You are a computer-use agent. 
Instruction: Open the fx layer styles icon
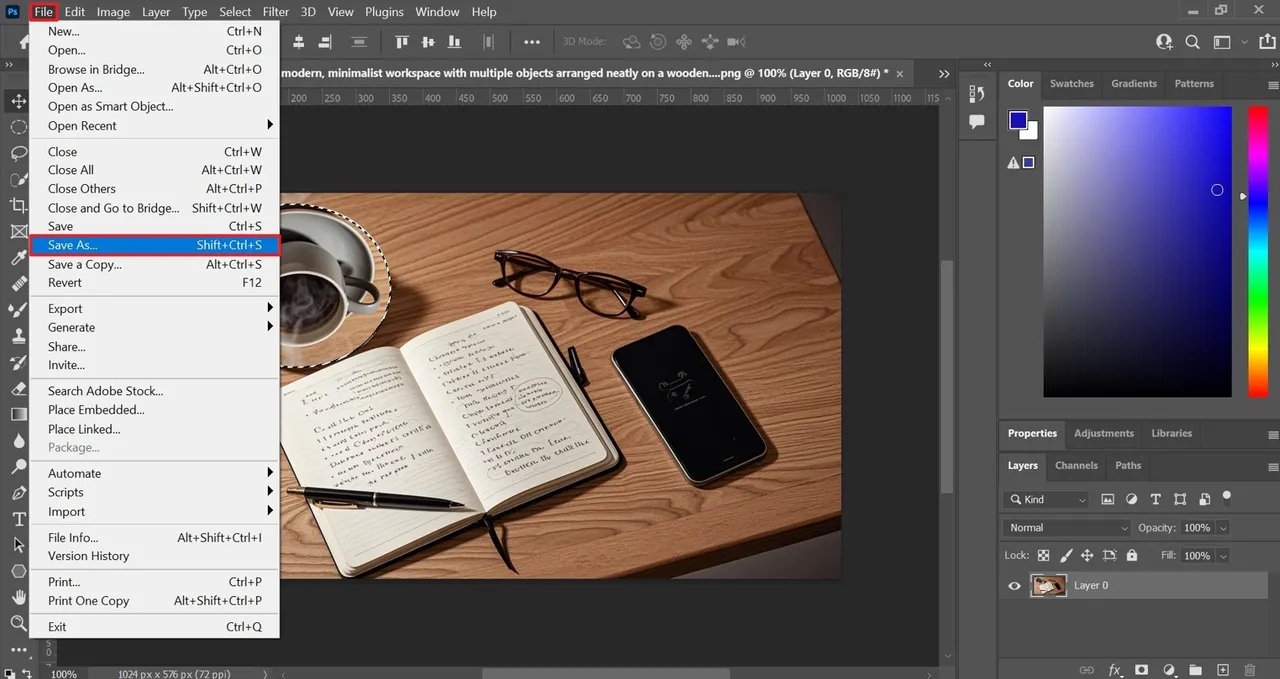[1114, 669]
